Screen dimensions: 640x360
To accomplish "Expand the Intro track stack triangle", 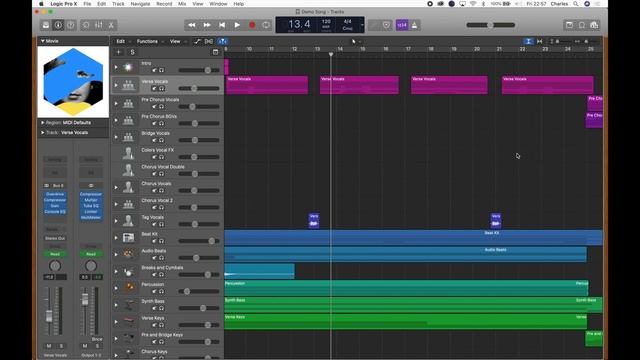I will [x=116, y=67].
